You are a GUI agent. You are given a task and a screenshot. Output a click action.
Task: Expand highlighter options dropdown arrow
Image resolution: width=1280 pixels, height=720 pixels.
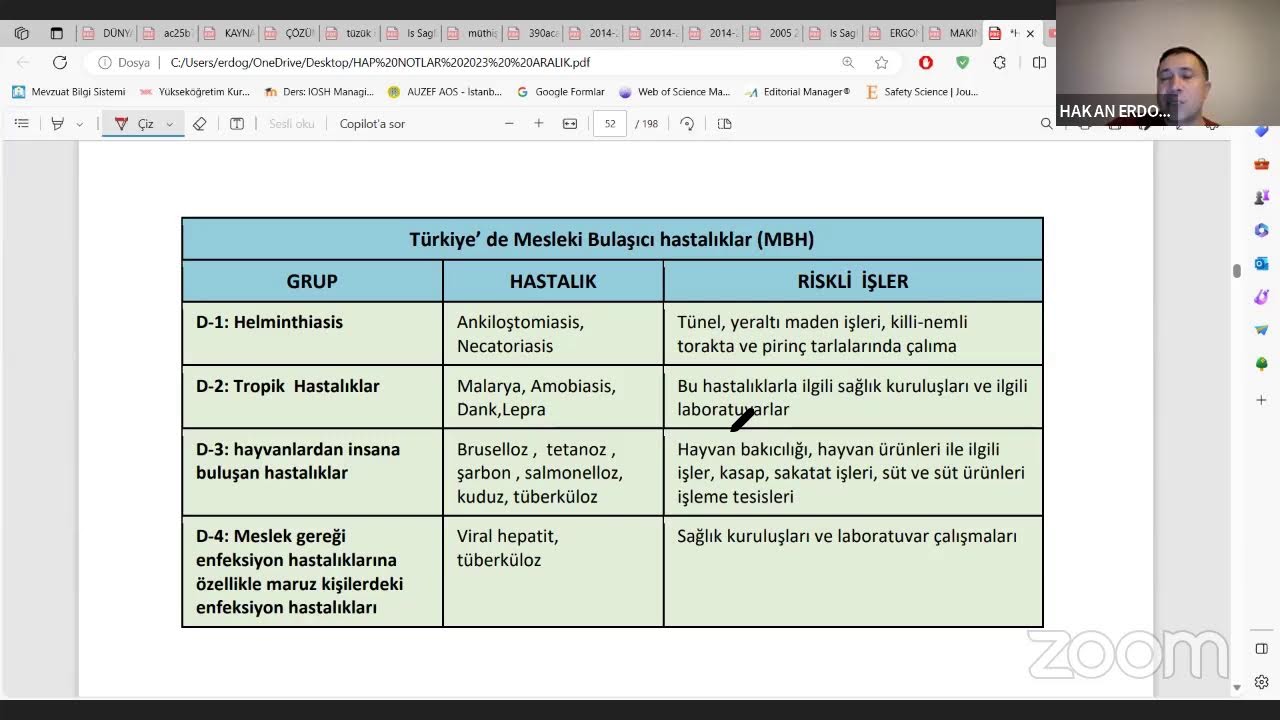click(x=79, y=124)
